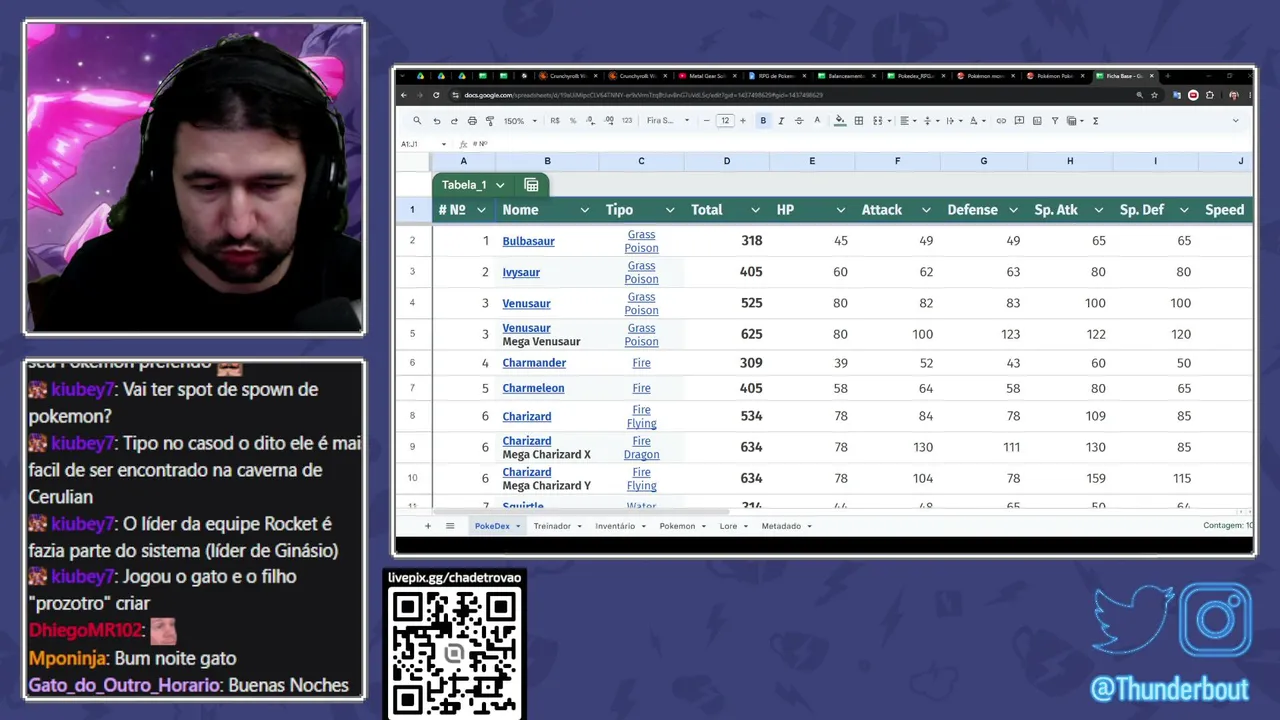Collapse the Sheets toolbar header chevron
1280x720 pixels.
[1235, 121]
